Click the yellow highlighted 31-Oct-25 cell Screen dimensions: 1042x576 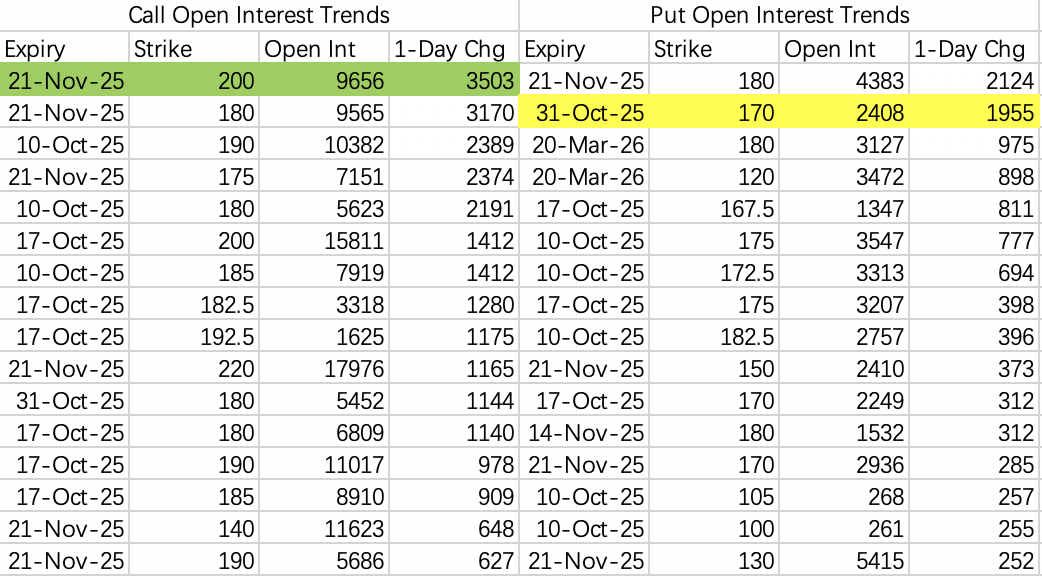coord(587,113)
